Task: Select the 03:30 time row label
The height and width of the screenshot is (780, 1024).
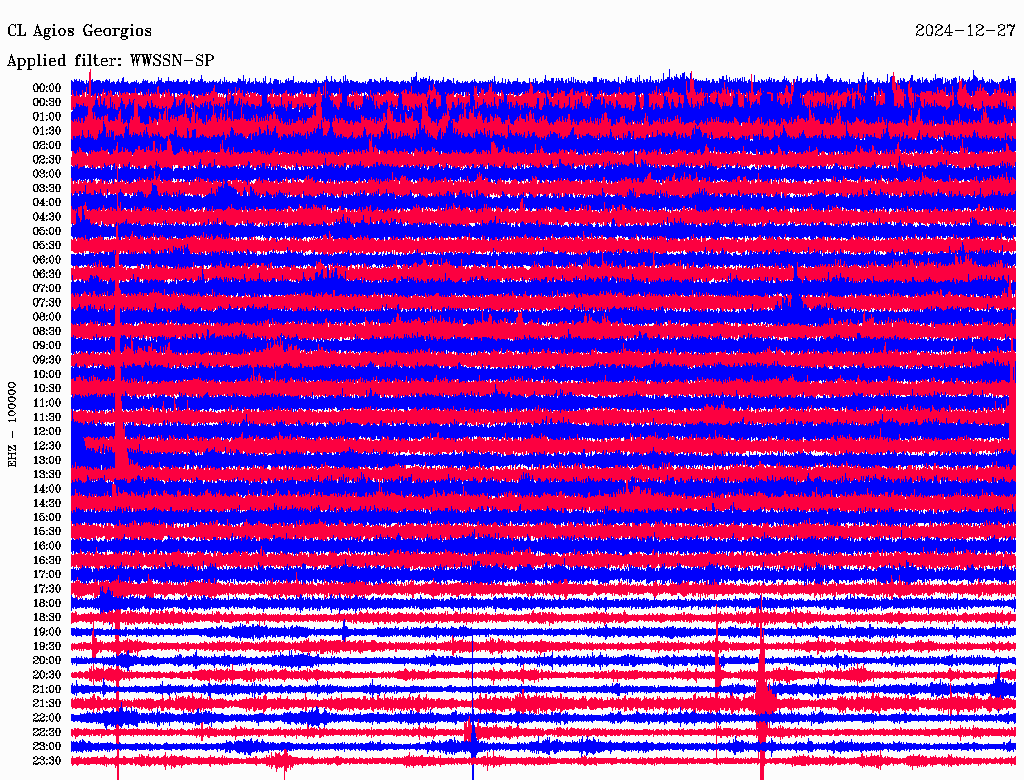Action: (x=47, y=188)
